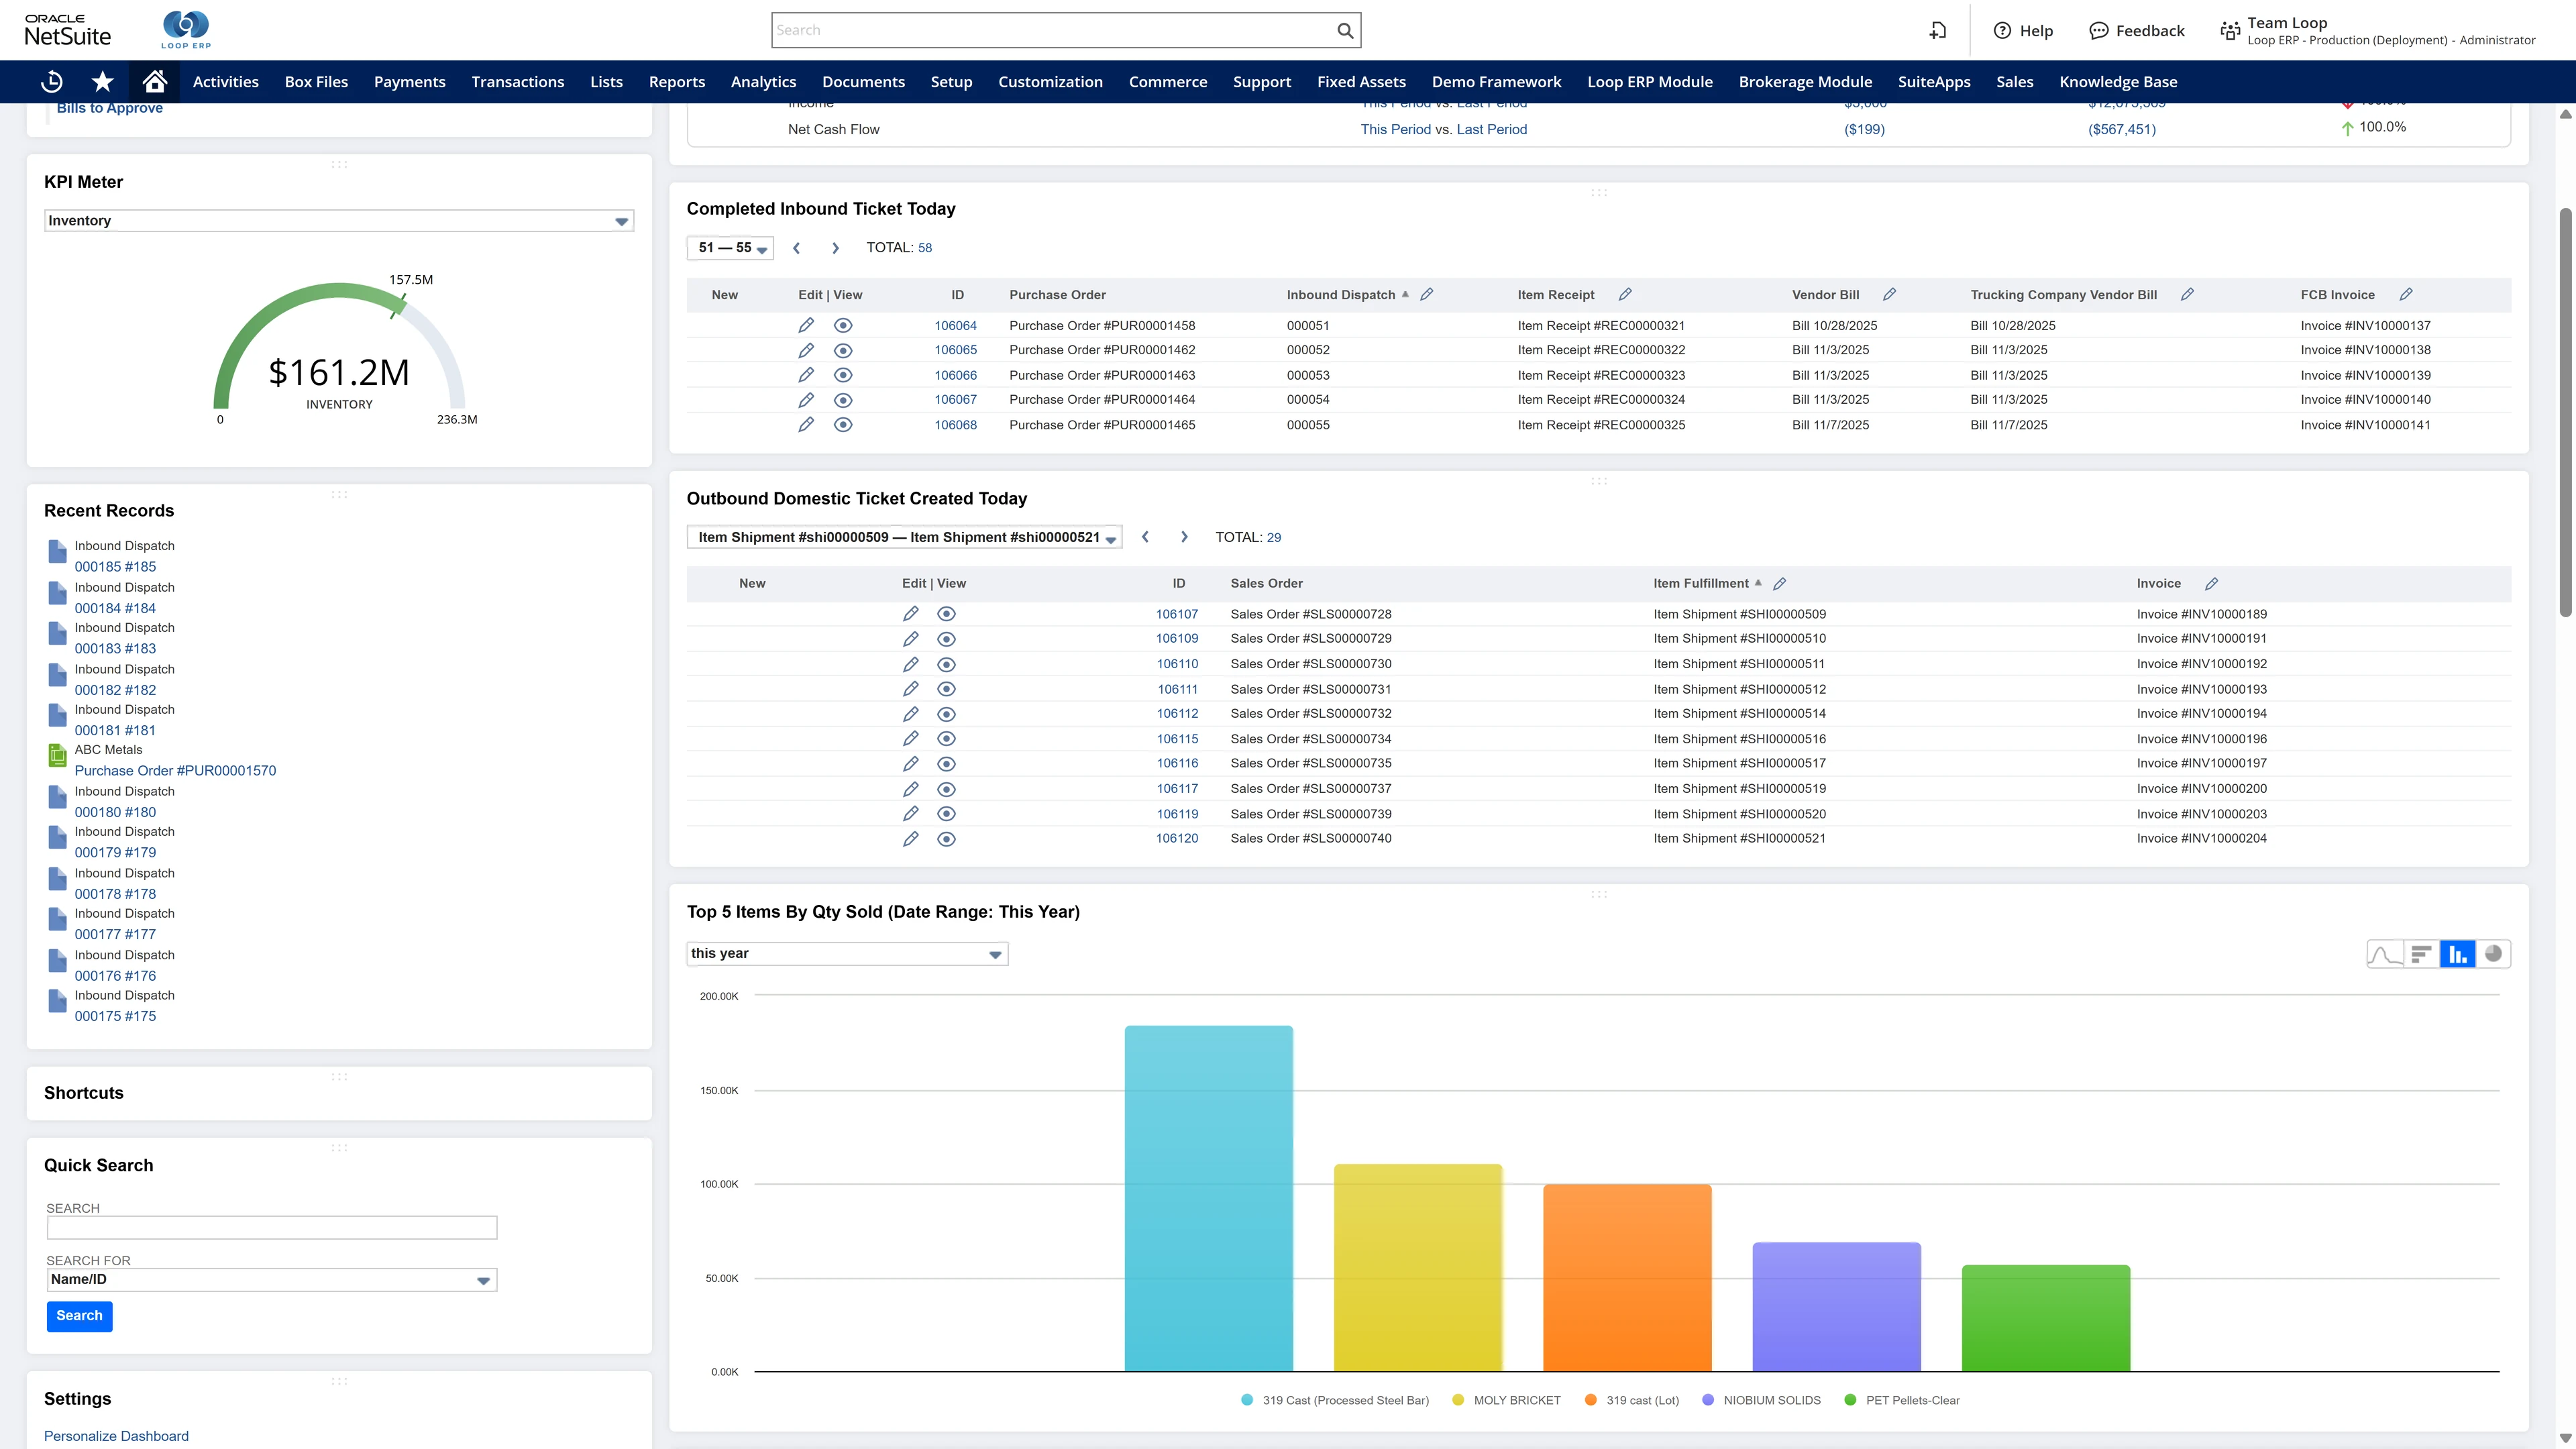Image resolution: width=2576 pixels, height=1449 pixels.
Task: Edit the FCB Invoice column pencil
Action: tap(2406, 294)
